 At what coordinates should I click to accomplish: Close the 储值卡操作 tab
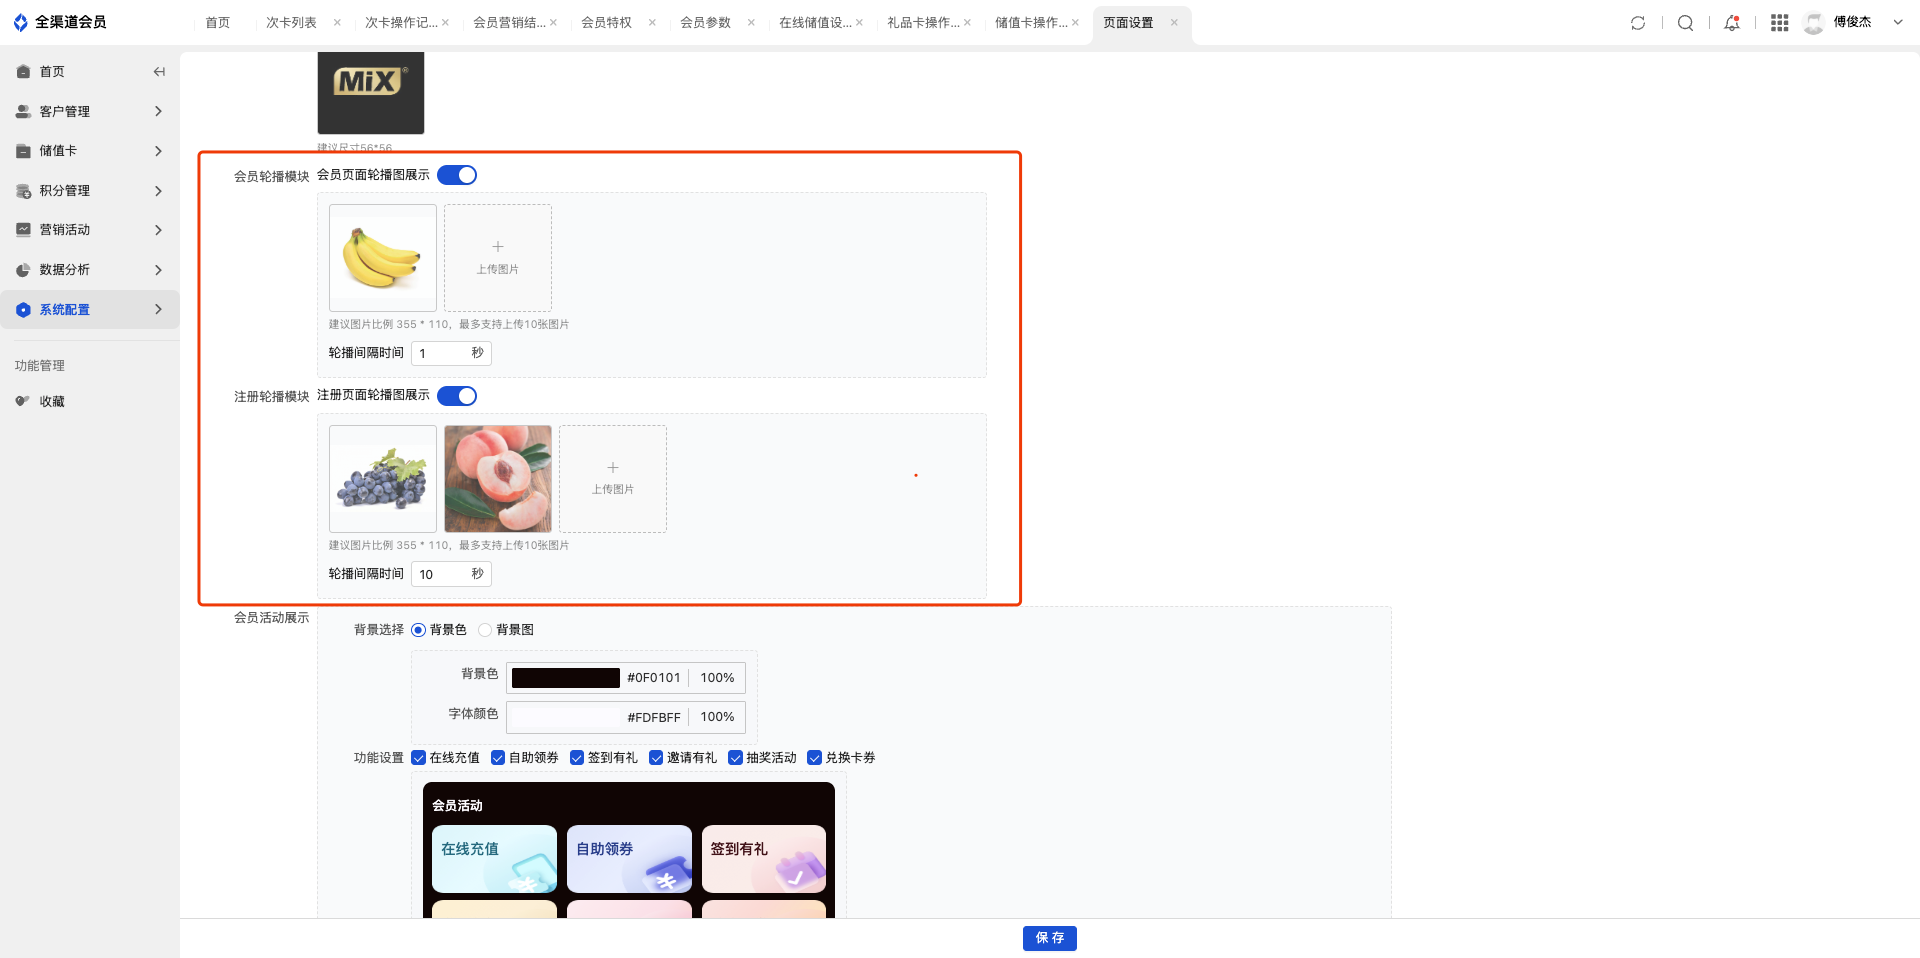coord(1075,23)
